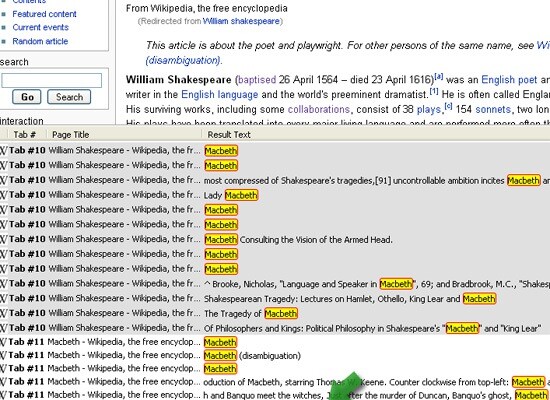Click the Wikipedia icon of the Macbeth (disambiguation) row

pos(3,355)
